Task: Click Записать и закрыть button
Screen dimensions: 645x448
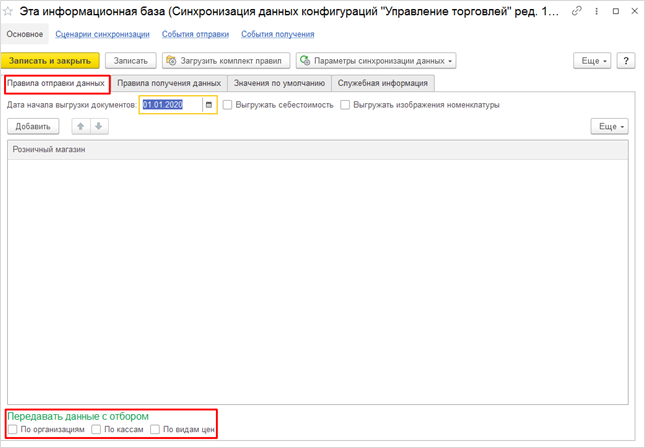Action: [x=50, y=61]
